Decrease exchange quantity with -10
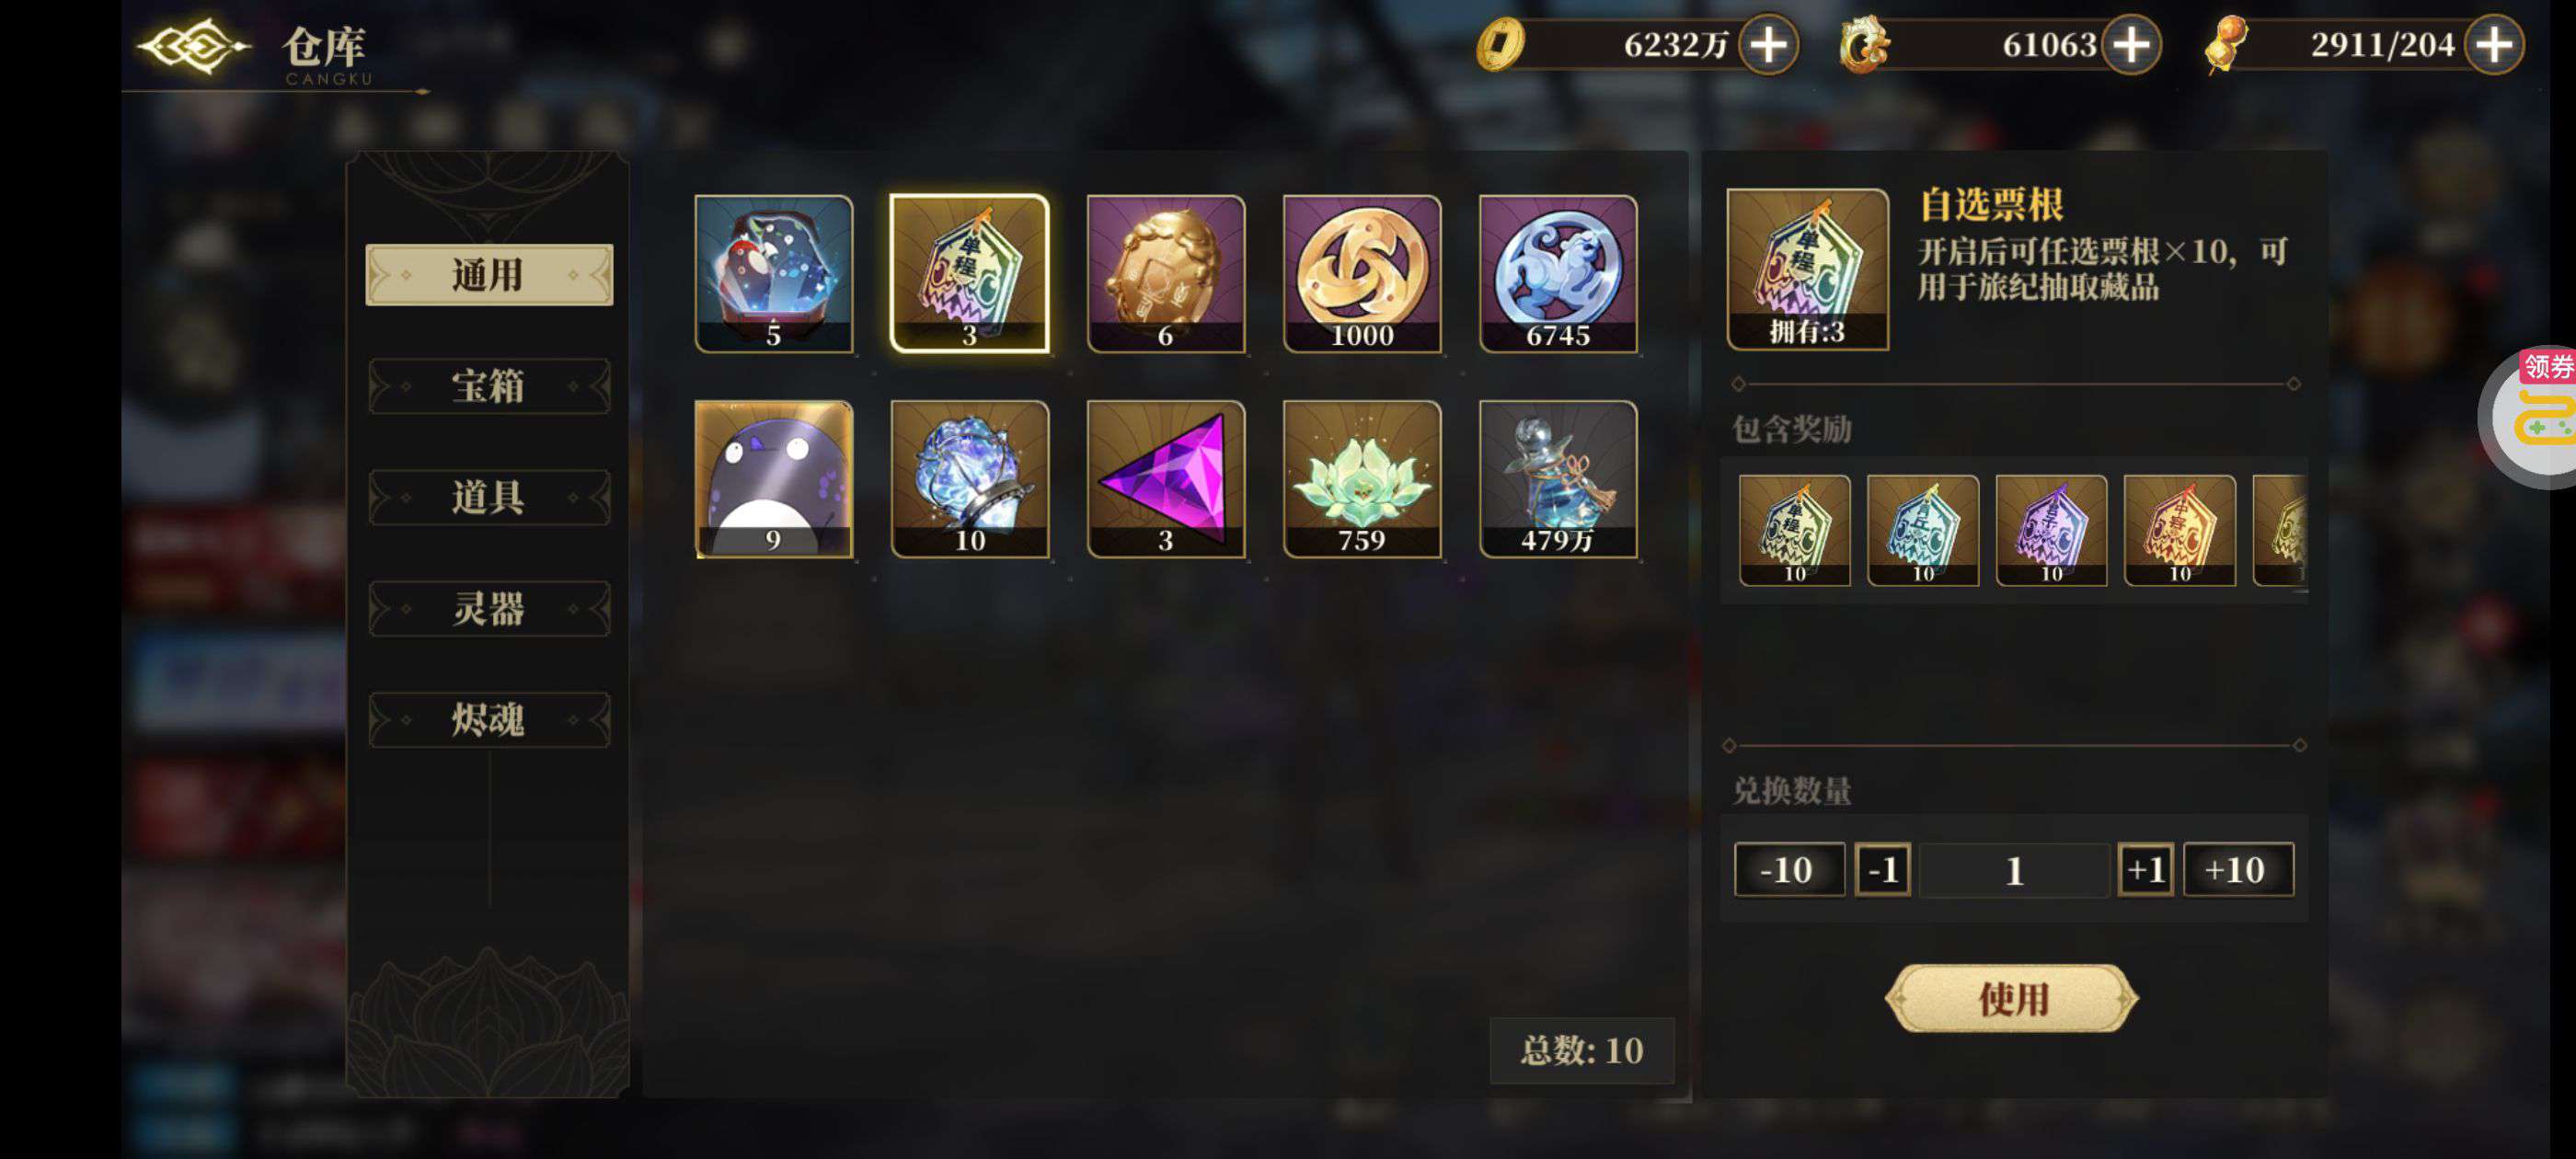The image size is (2576, 1159). click(x=1788, y=869)
